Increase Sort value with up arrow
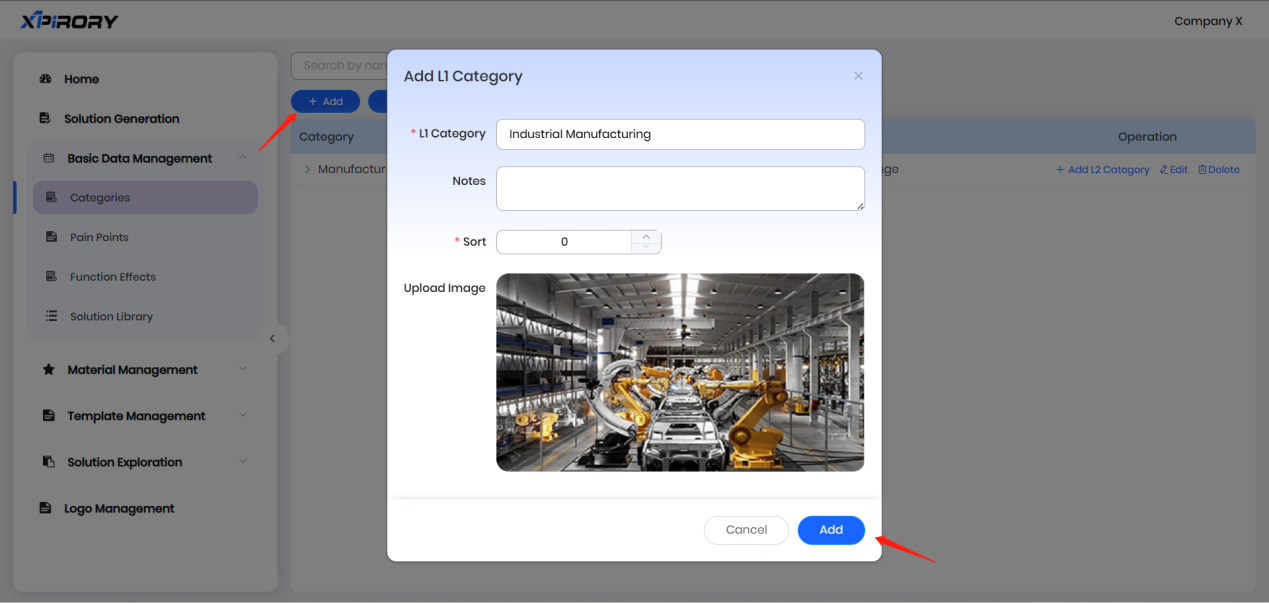The width and height of the screenshot is (1269, 603). (646, 237)
